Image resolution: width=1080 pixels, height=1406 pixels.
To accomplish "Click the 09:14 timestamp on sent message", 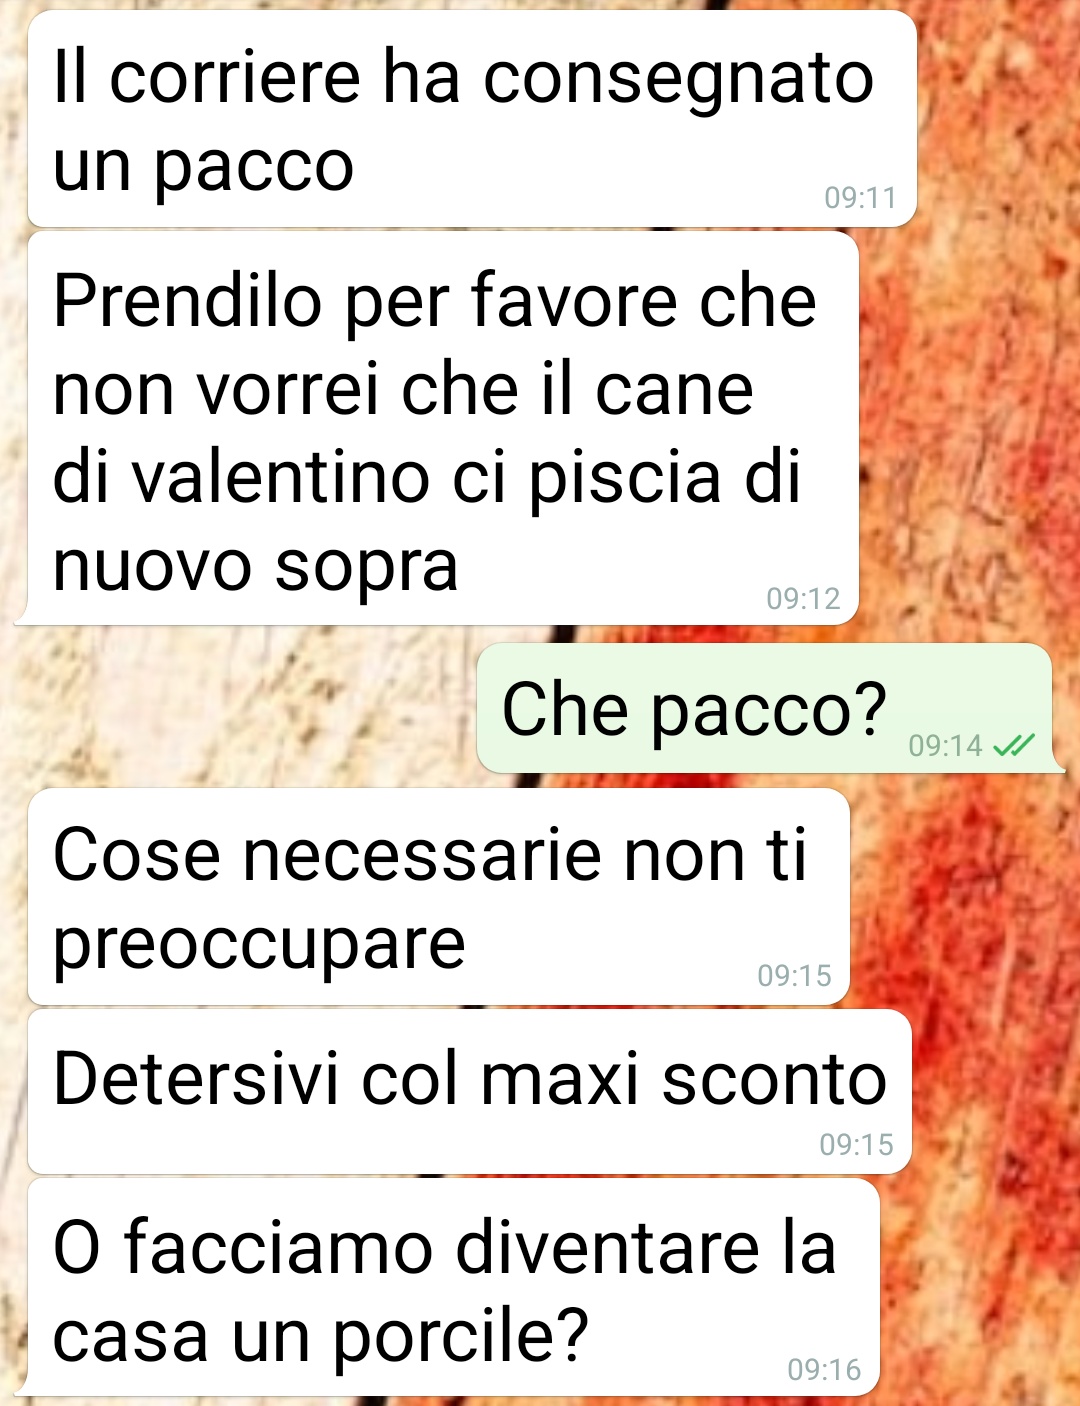I will coord(946,746).
